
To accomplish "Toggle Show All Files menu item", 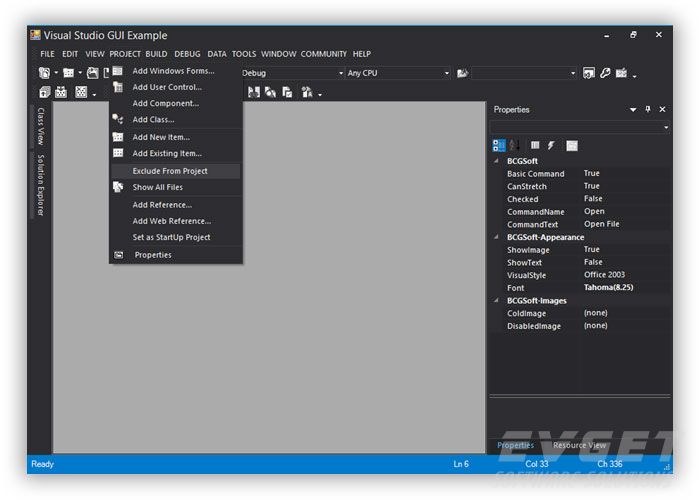I will pos(176,187).
